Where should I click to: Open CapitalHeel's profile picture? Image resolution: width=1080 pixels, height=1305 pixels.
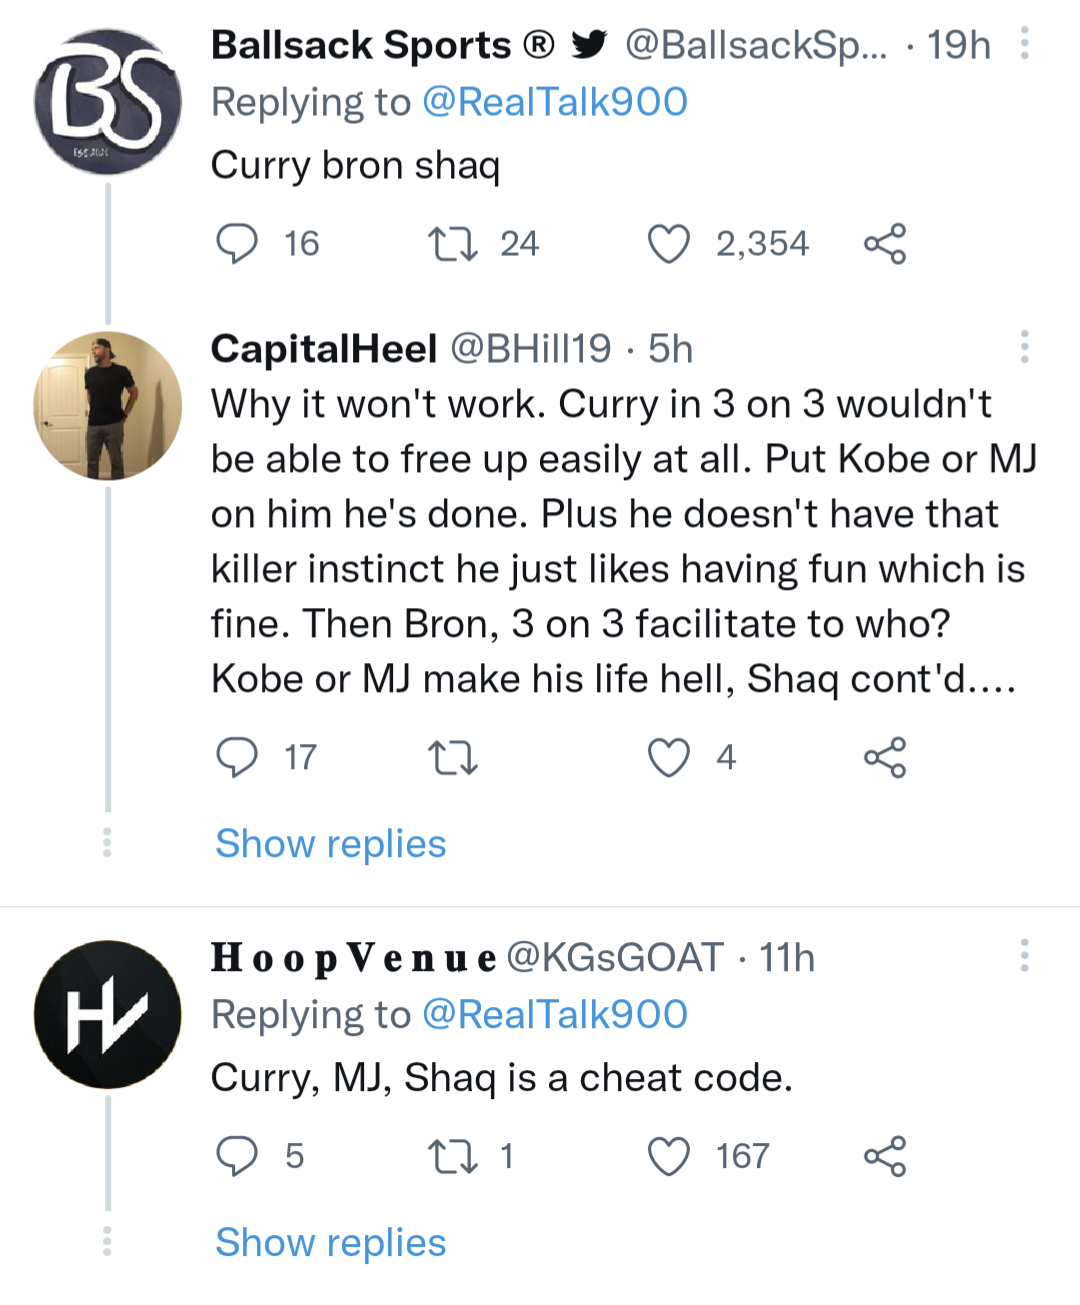click(108, 406)
